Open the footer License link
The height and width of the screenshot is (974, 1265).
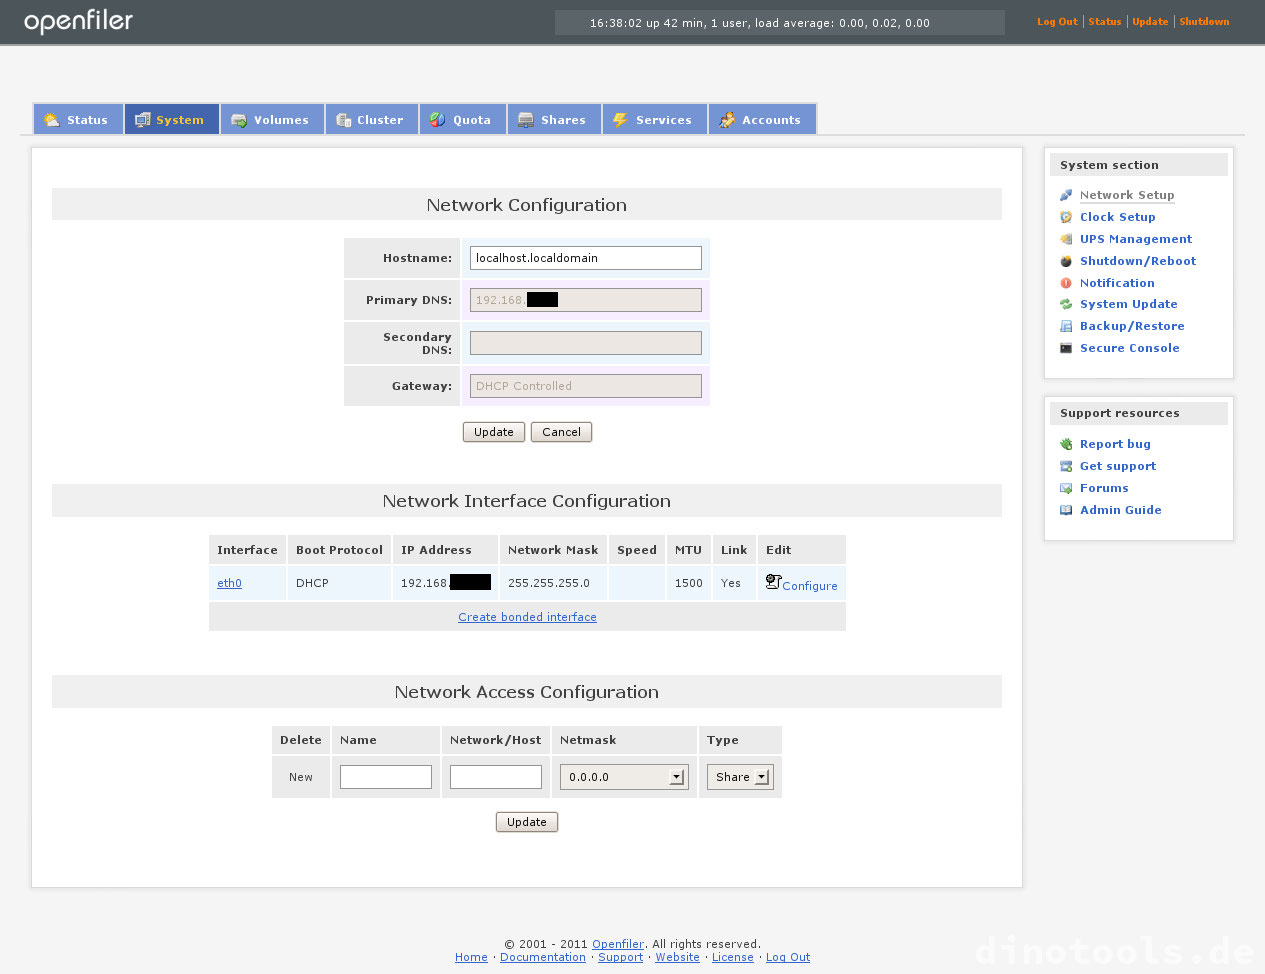(733, 957)
